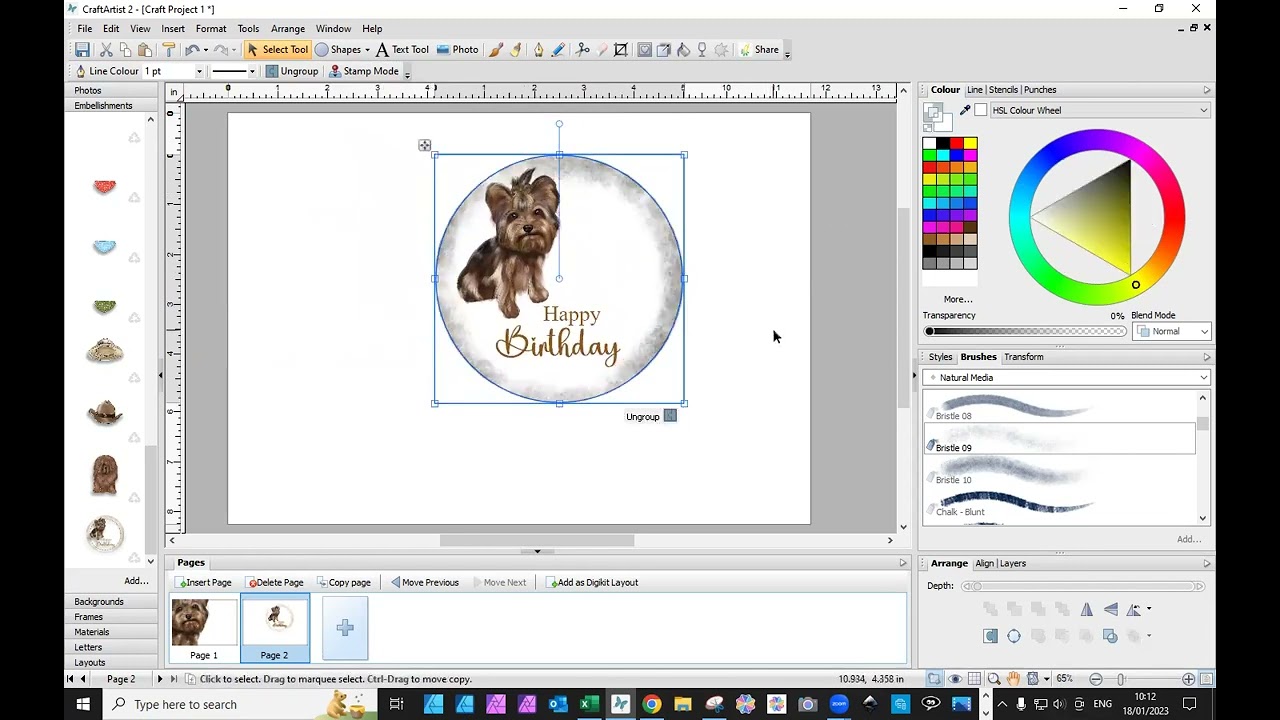Open the Shapes dropdown arrow
1280x720 pixels.
coord(367,50)
